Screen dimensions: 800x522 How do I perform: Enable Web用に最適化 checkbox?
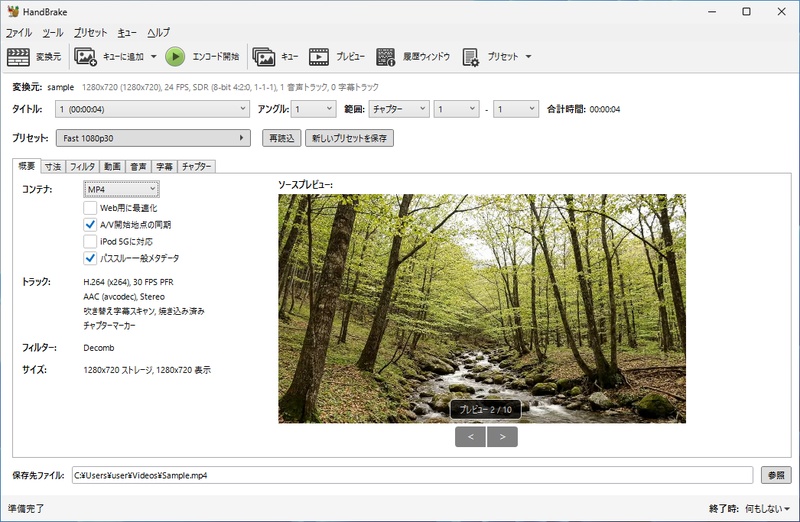[90, 208]
